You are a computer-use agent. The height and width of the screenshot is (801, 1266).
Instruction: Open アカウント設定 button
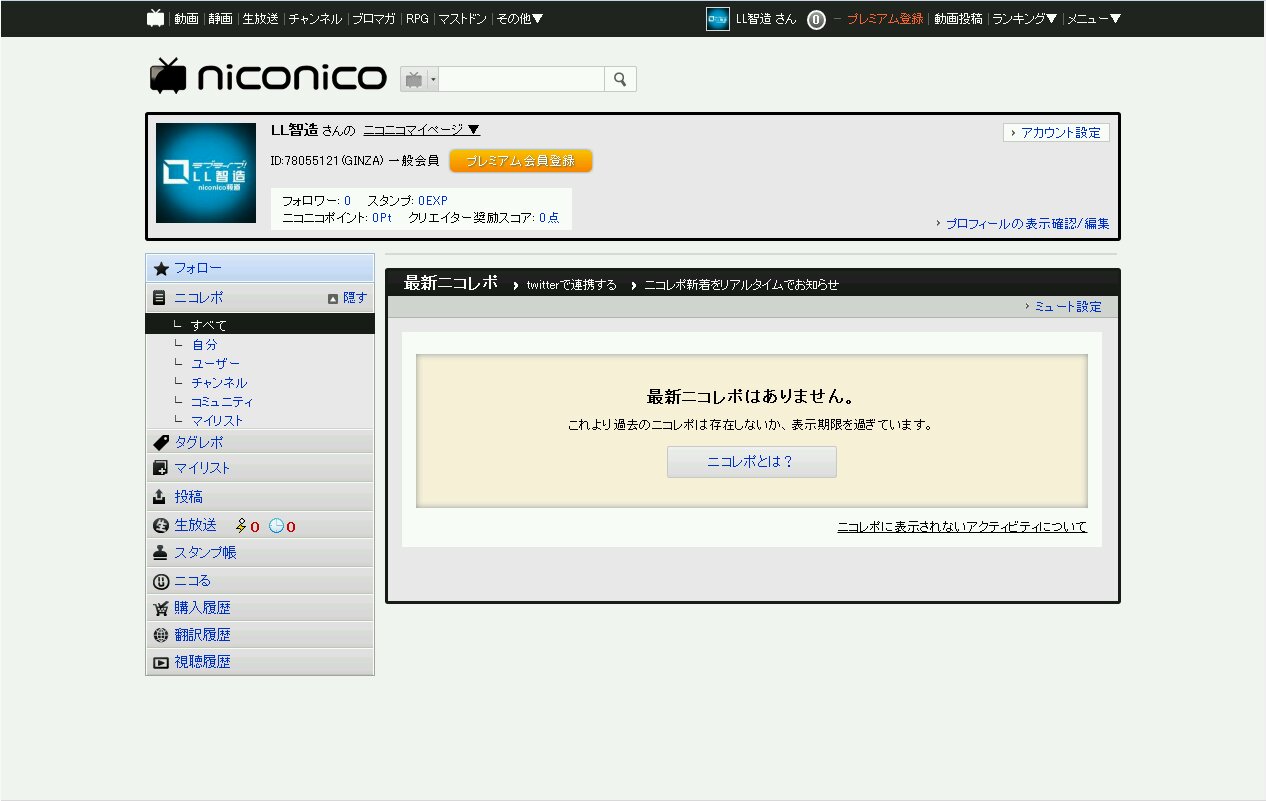[x=1056, y=132]
